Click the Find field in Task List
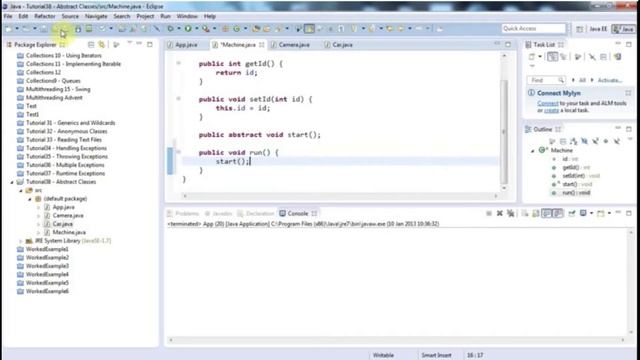Viewport: 640px width, 360px height. click(546, 80)
